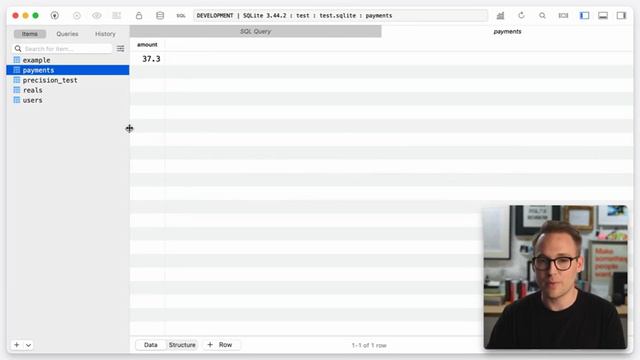
Task: Click the greyed-out circular commit icon
Action: point(77,16)
